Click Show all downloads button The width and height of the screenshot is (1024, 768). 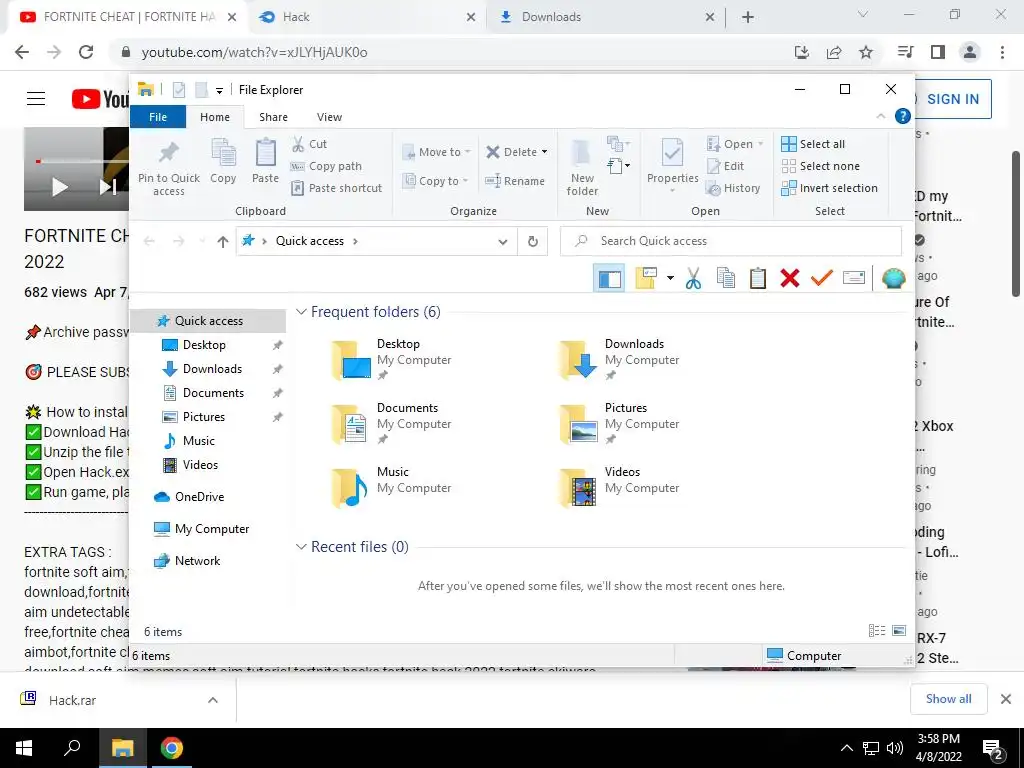[948, 699]
